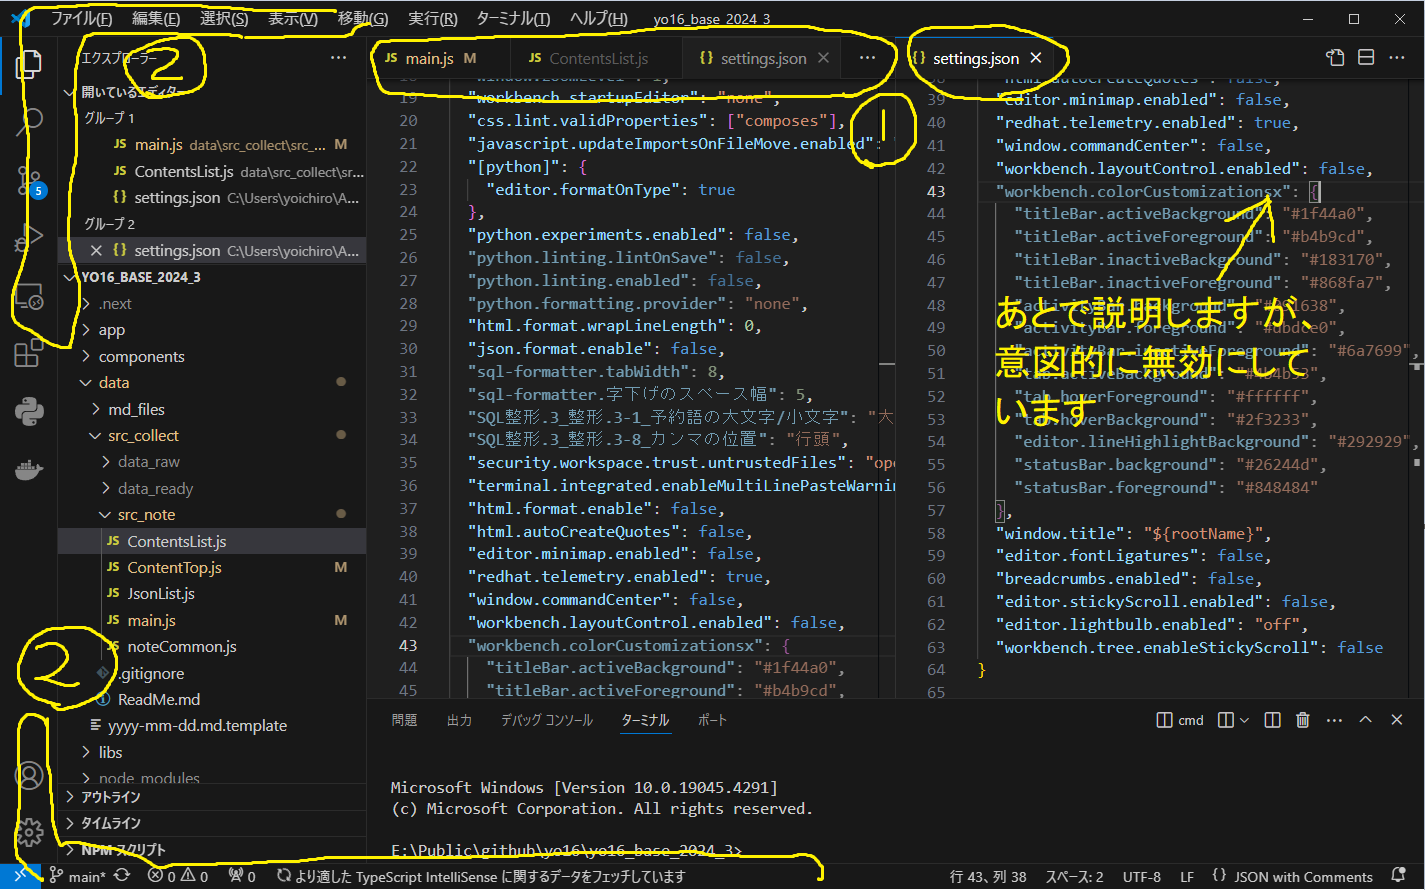Open ContentTop.js in the file tree
The height and width of the screenshot is (890, 1425).
pos(212,568)
